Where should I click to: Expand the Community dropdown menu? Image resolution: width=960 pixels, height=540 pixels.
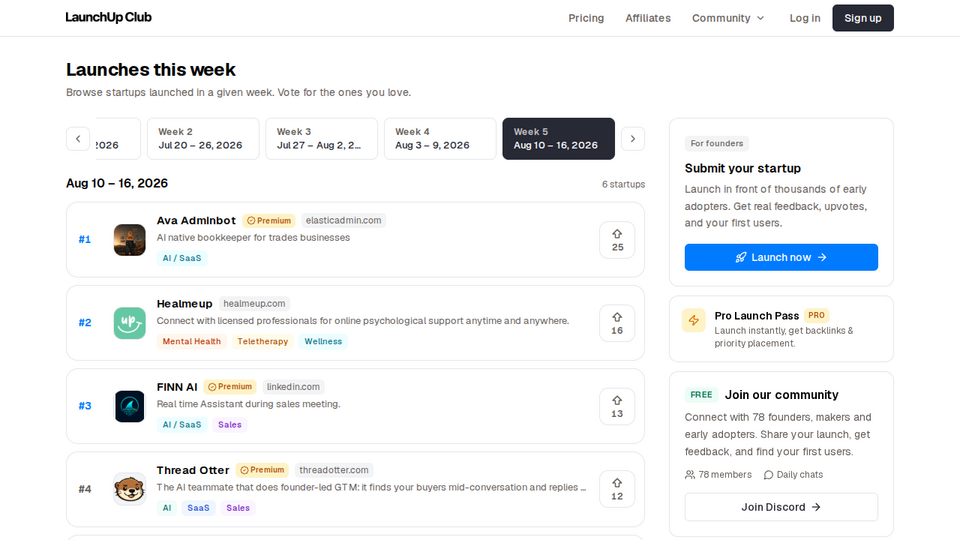tap(728, 18)
